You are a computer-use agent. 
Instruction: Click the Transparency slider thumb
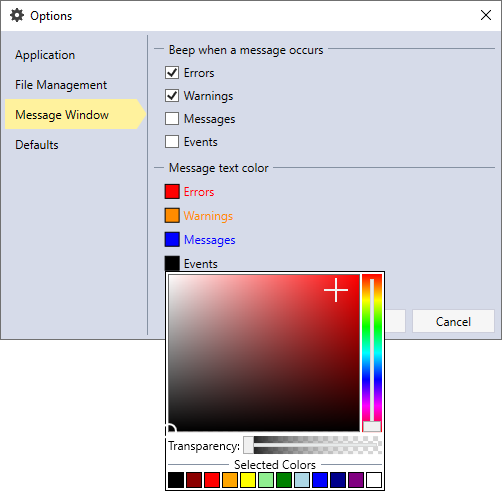coord(248,445)
